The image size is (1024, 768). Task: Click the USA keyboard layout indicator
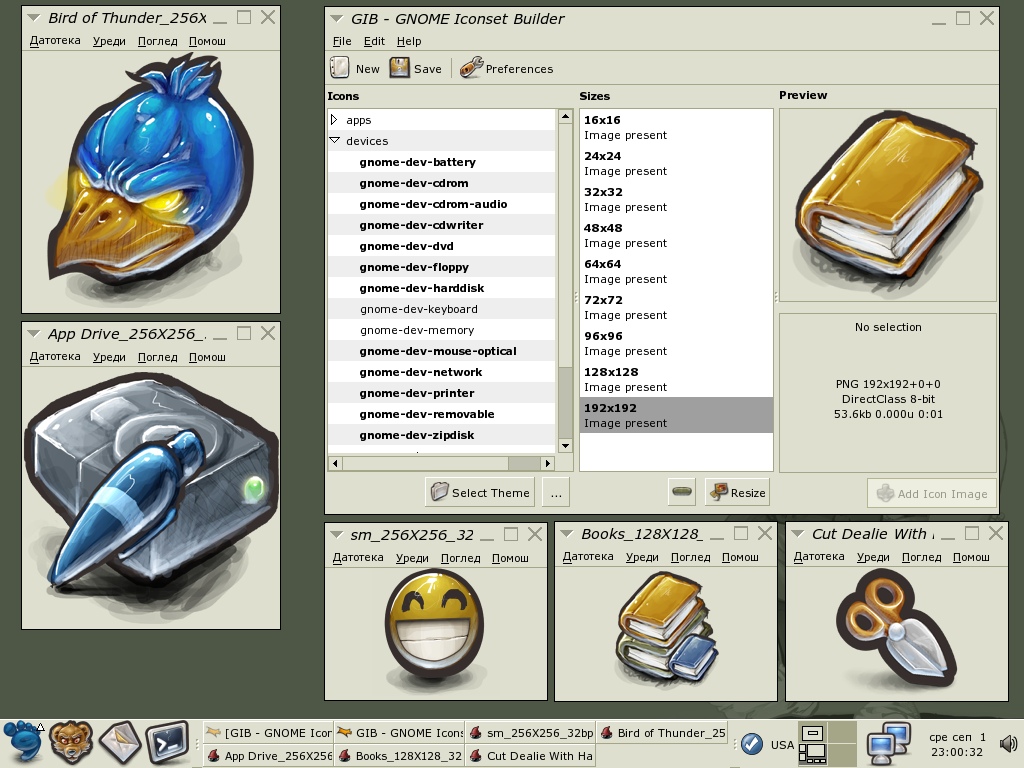point(782,744)
